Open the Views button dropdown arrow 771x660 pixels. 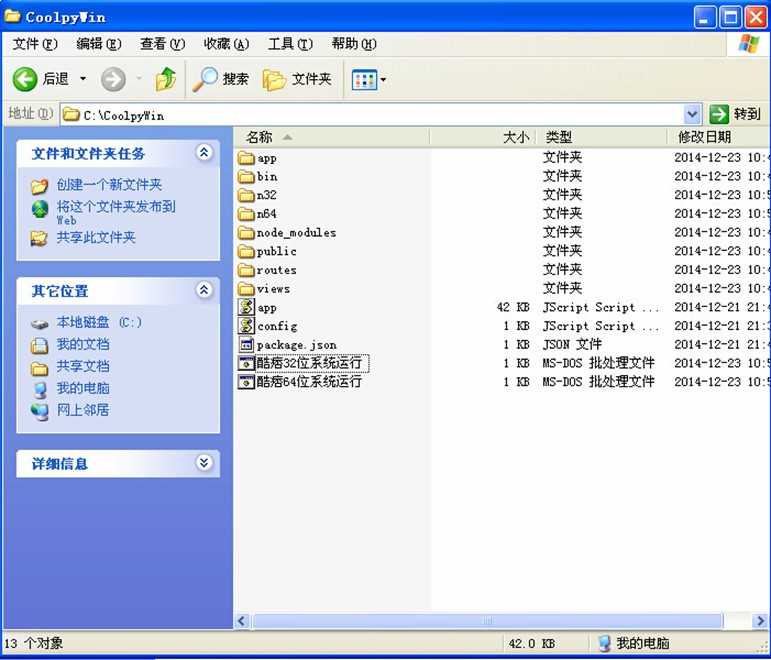pos(384,80)
